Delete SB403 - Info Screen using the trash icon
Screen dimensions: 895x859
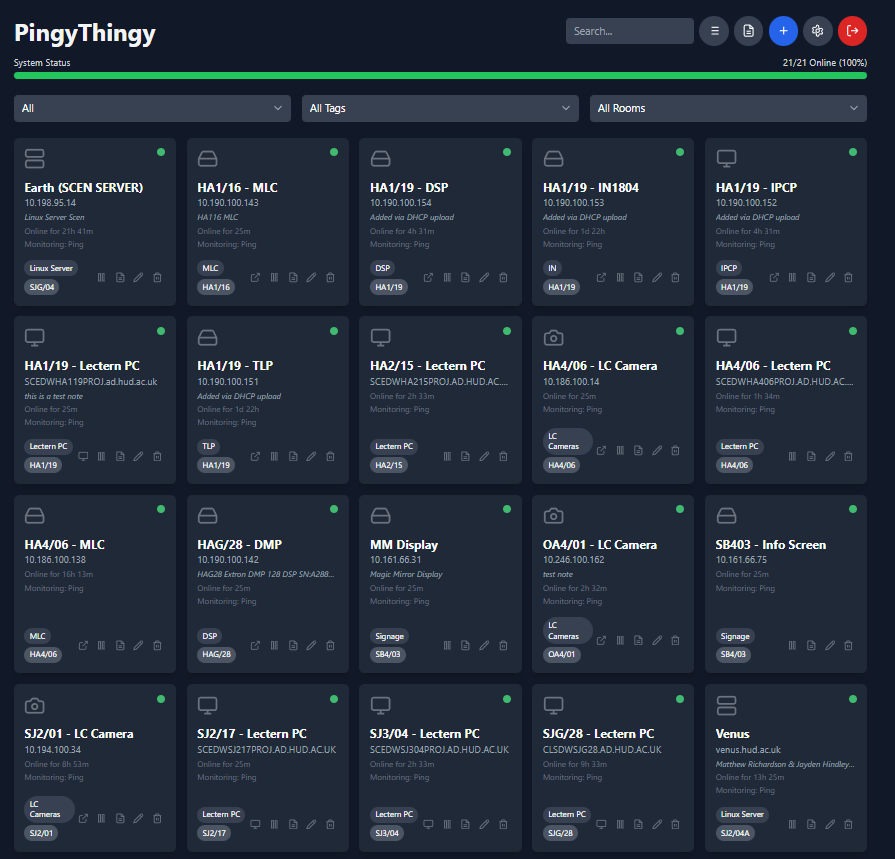click(x=848, y=645)
